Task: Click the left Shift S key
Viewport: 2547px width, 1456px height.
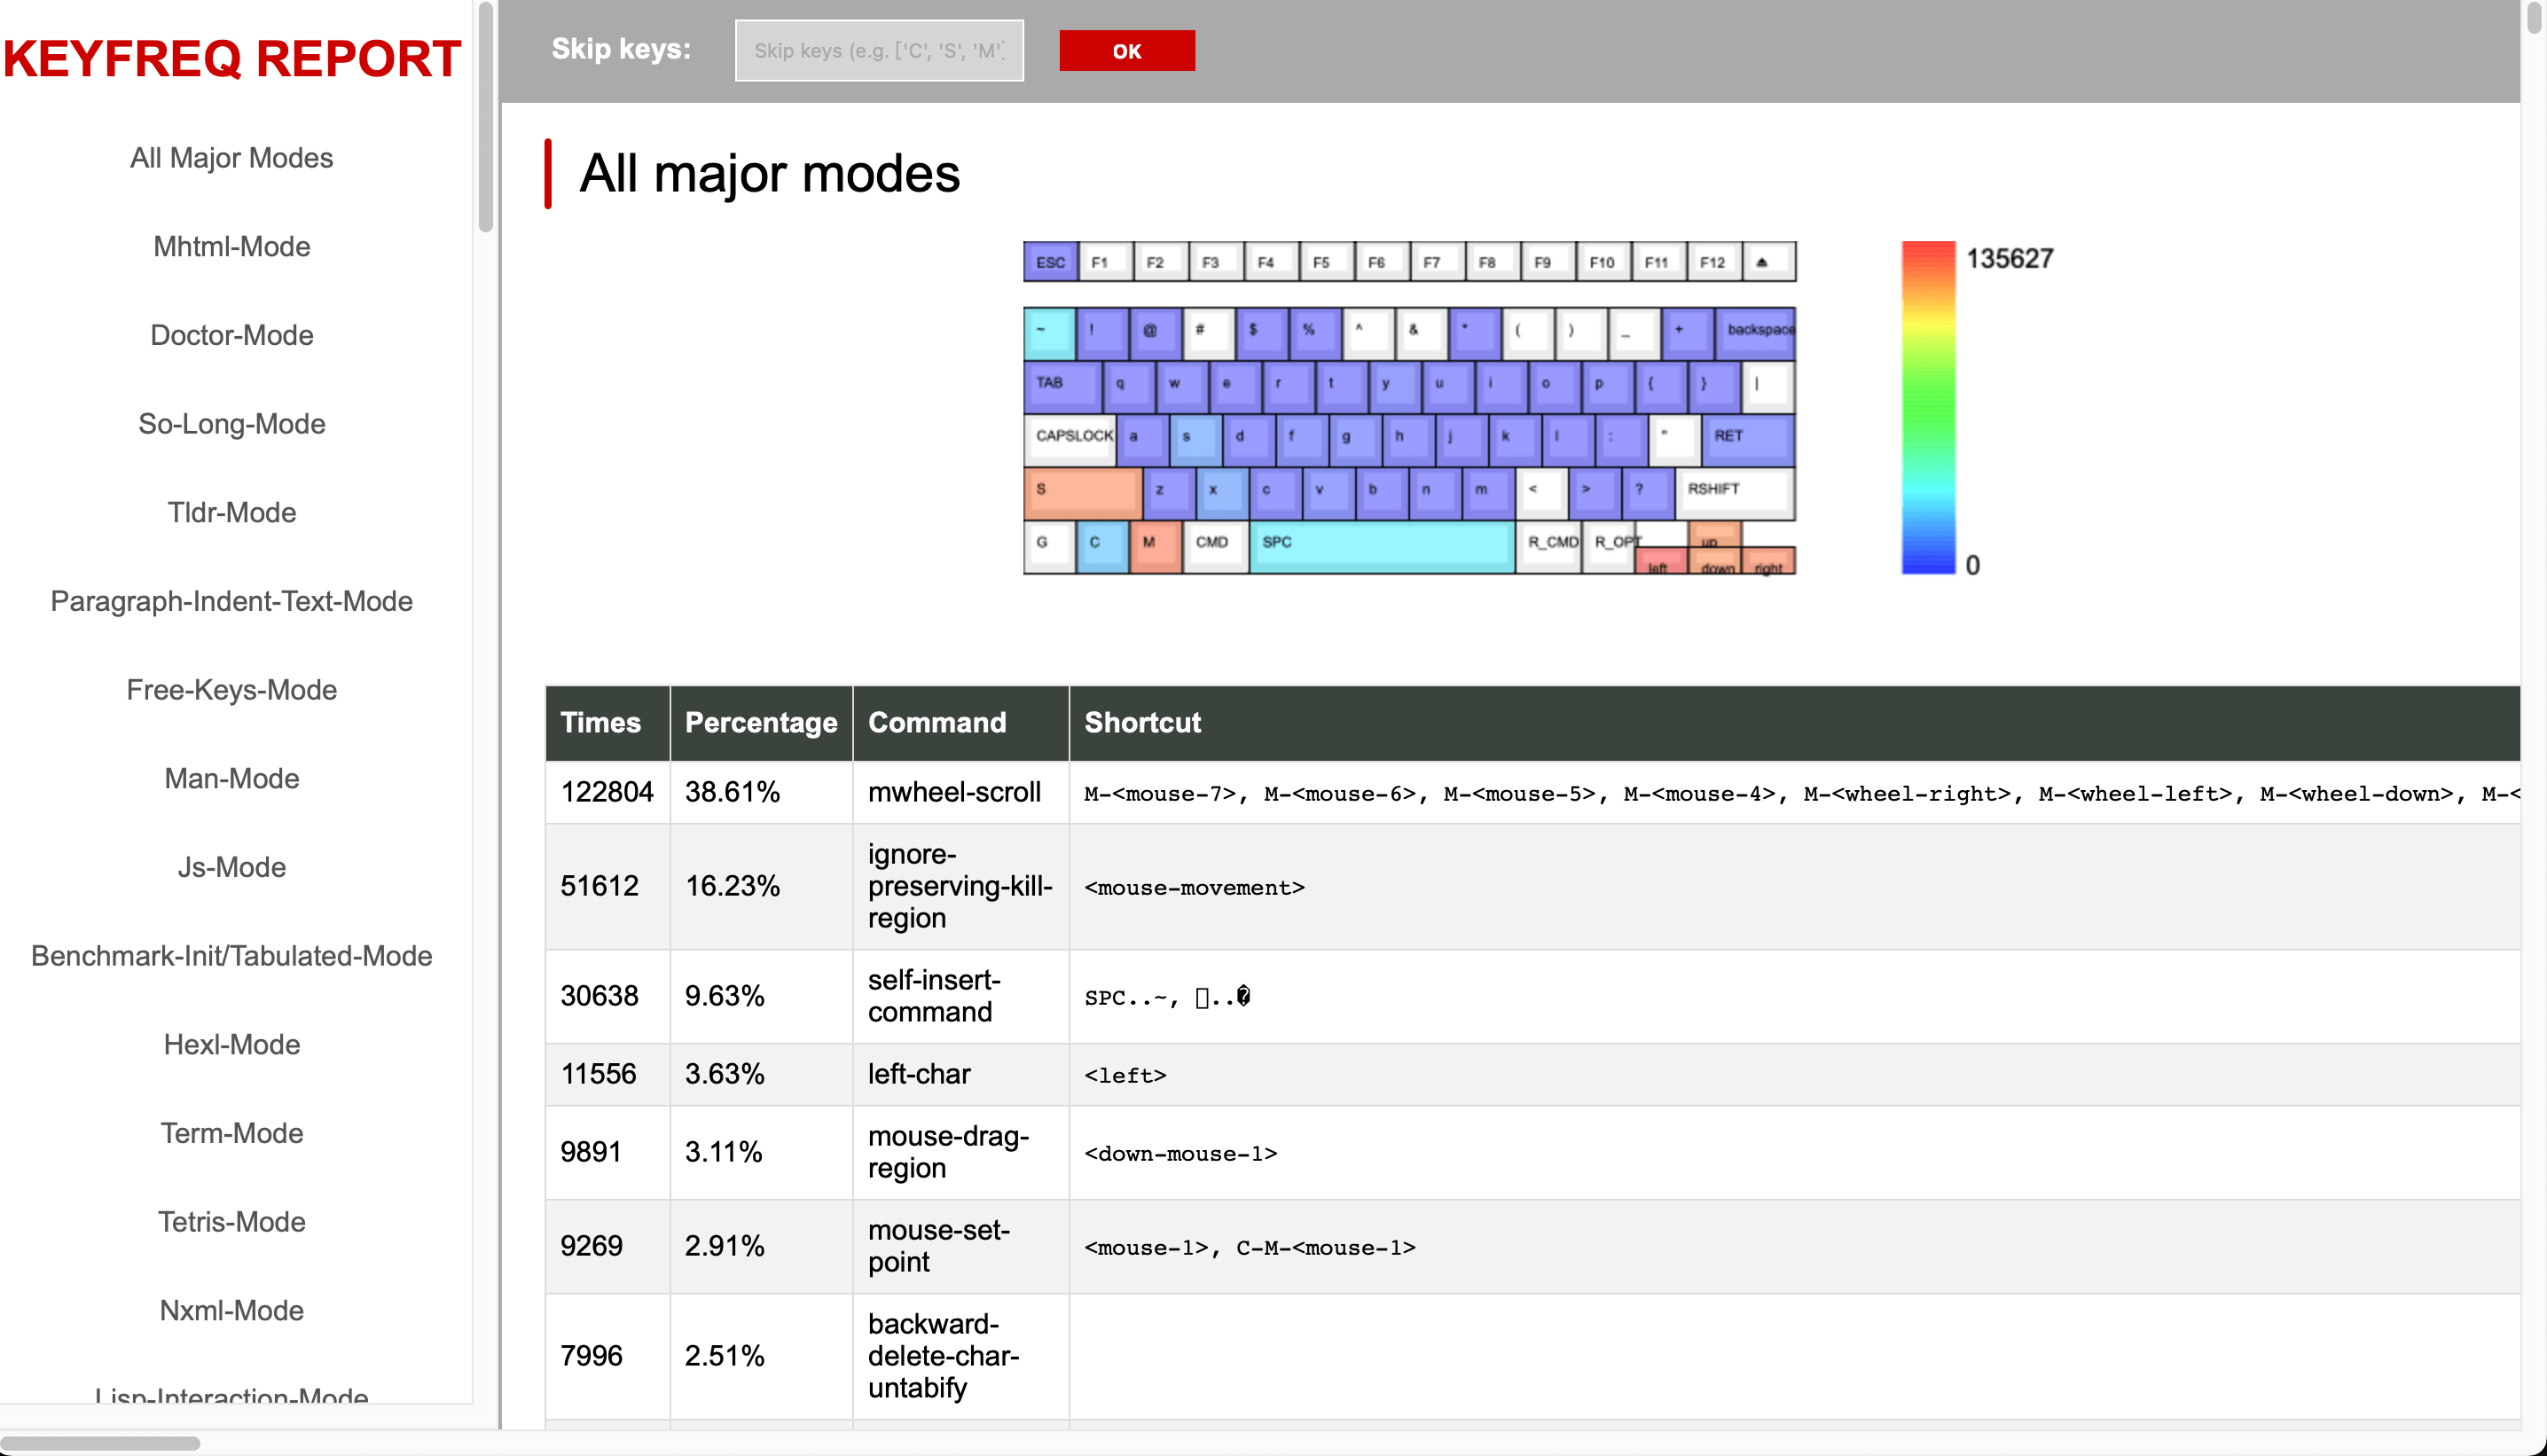Action: click(1082, 492)
